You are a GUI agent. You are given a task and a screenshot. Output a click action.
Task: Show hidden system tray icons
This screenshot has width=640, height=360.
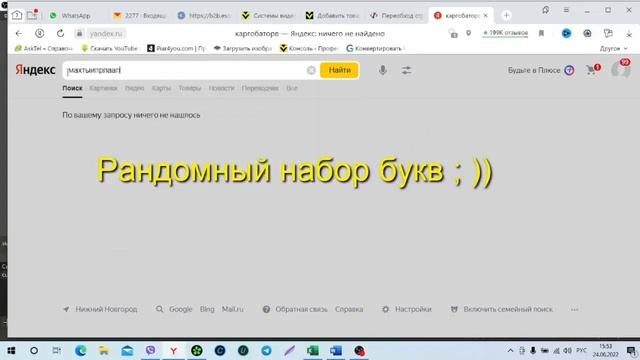[510, 351]
